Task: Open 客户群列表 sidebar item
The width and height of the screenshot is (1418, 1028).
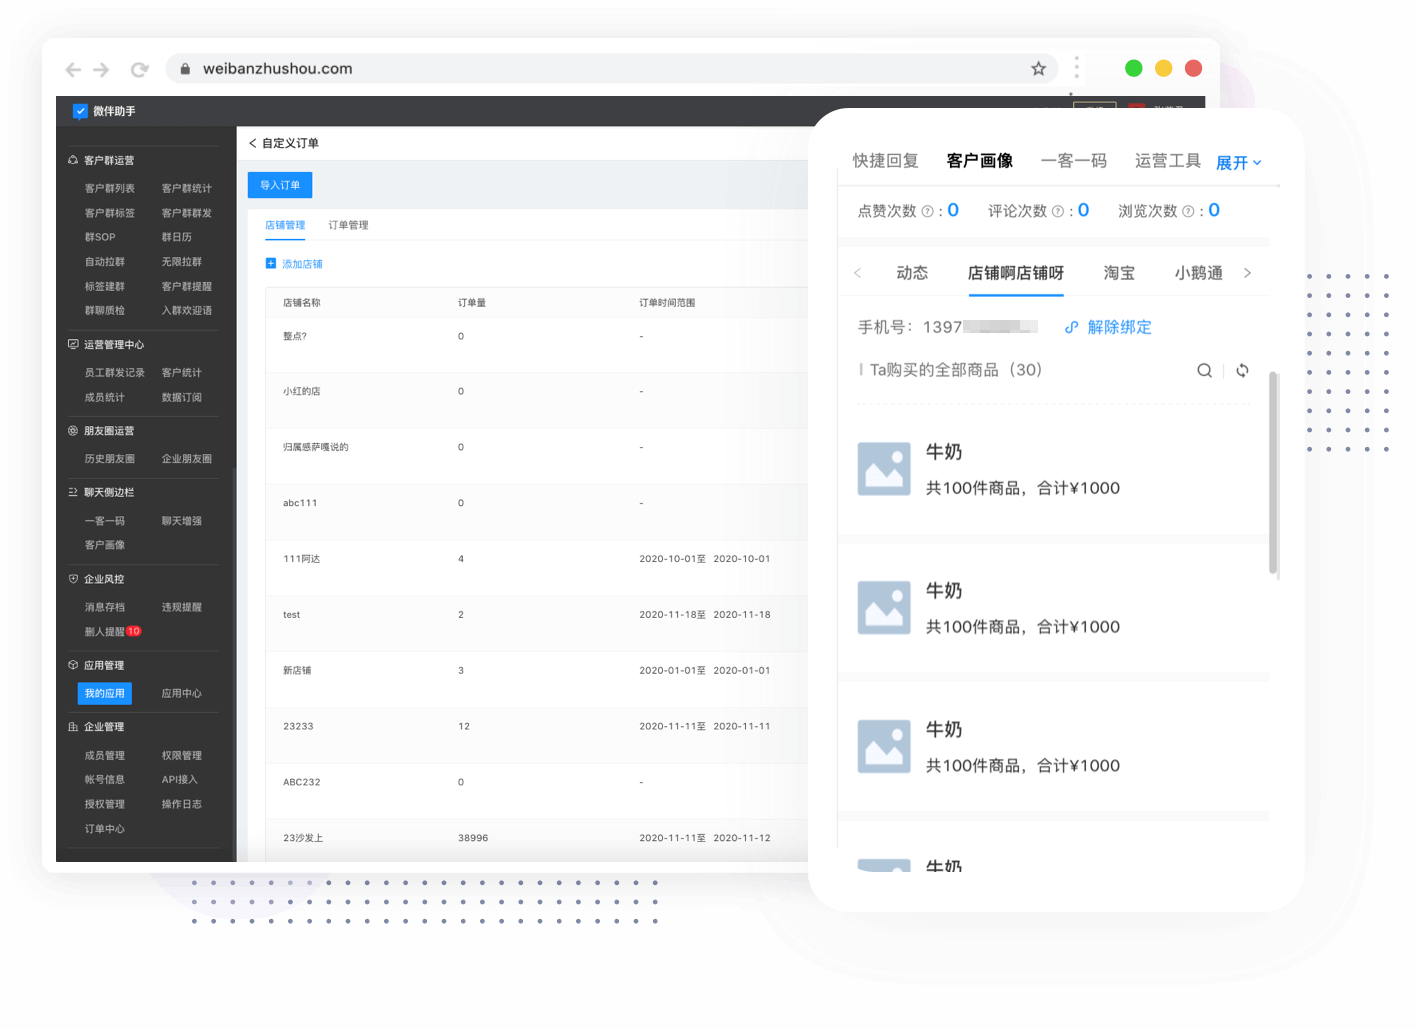Action: (x=109, y=188)
